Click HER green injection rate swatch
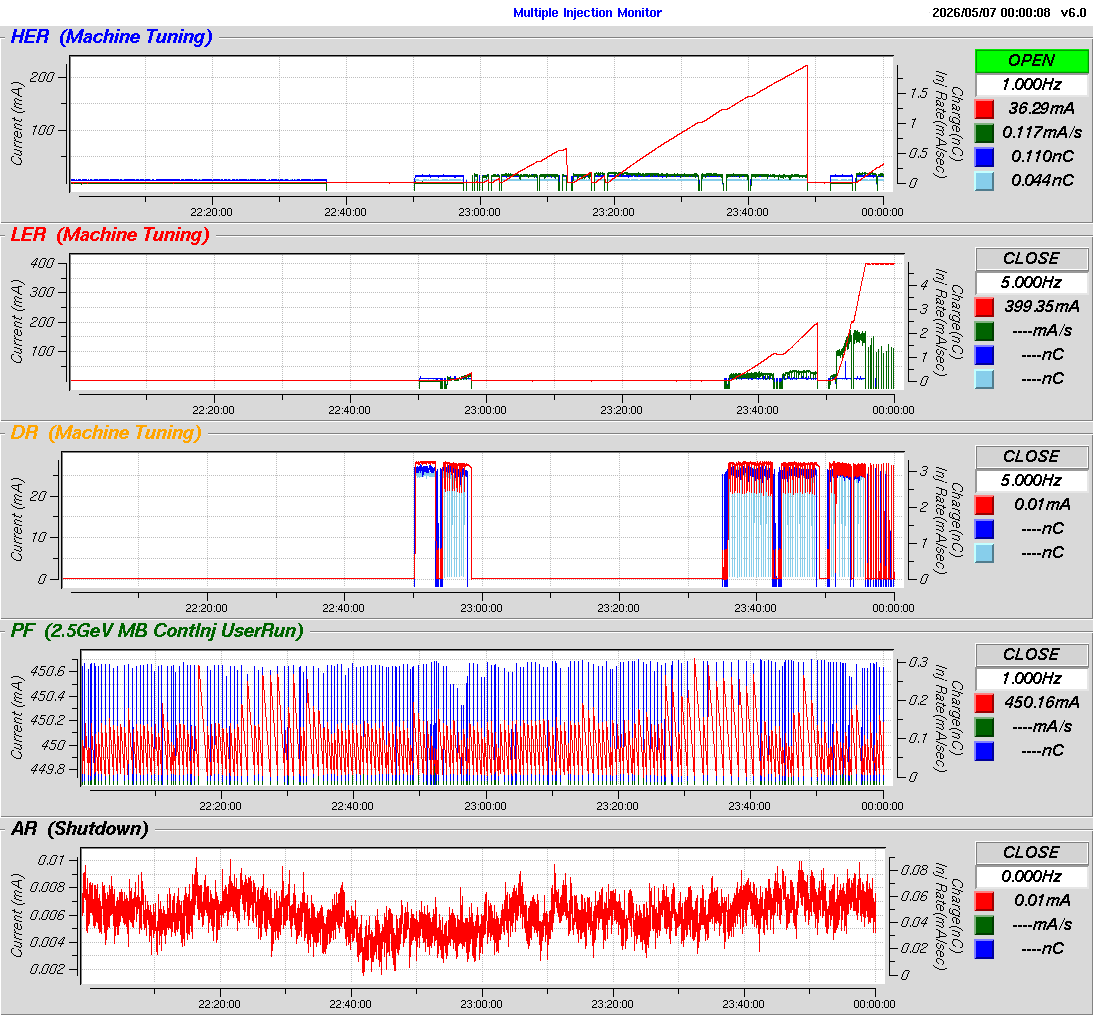The height and width of the screenshot is (1015, 1093). [984, 132]
